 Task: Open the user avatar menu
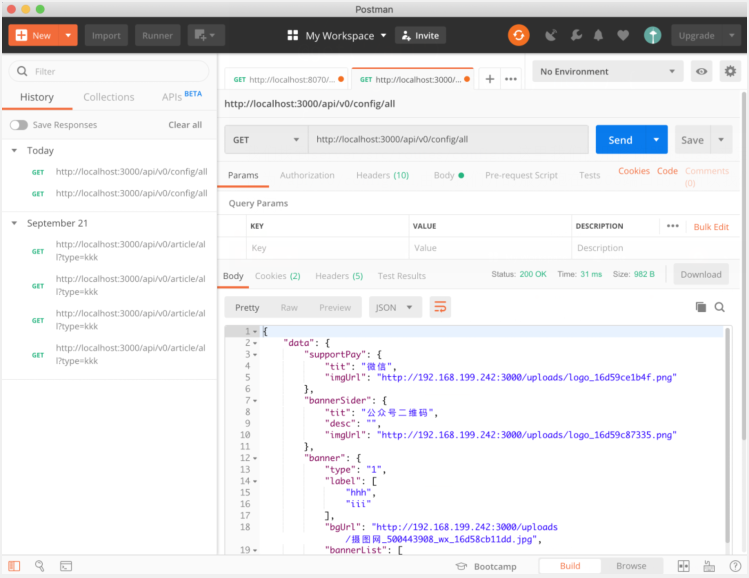click(x=652, y=35)
